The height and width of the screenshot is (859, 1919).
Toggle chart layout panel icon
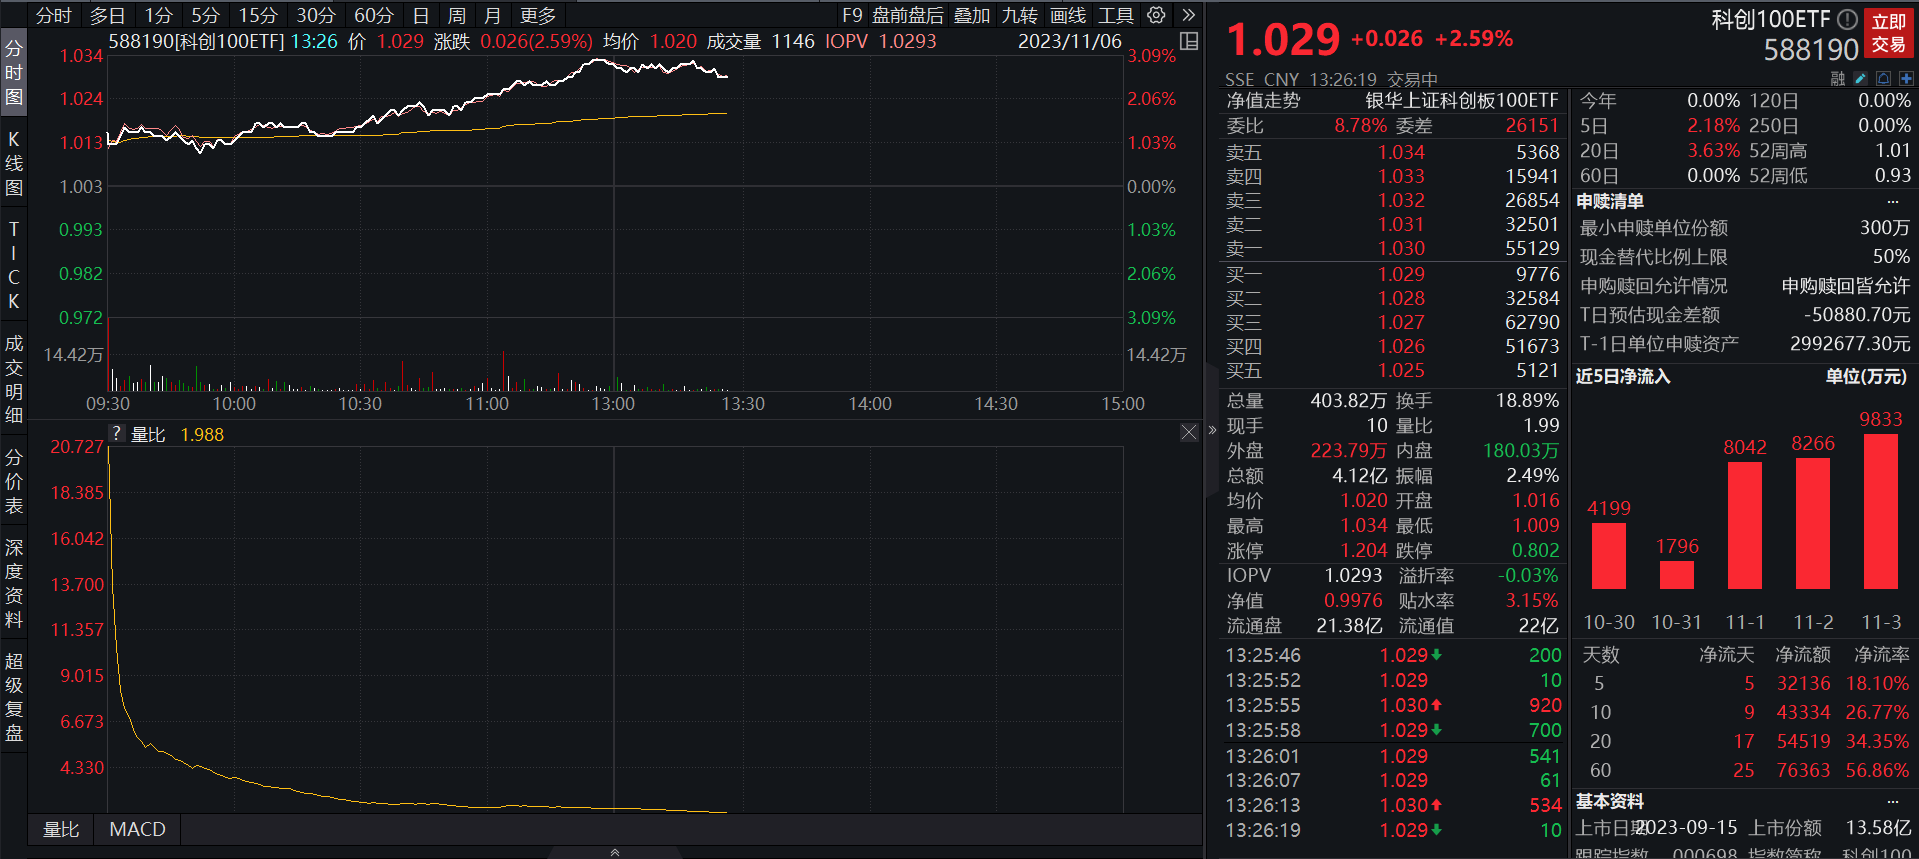tap(1189, 41)
